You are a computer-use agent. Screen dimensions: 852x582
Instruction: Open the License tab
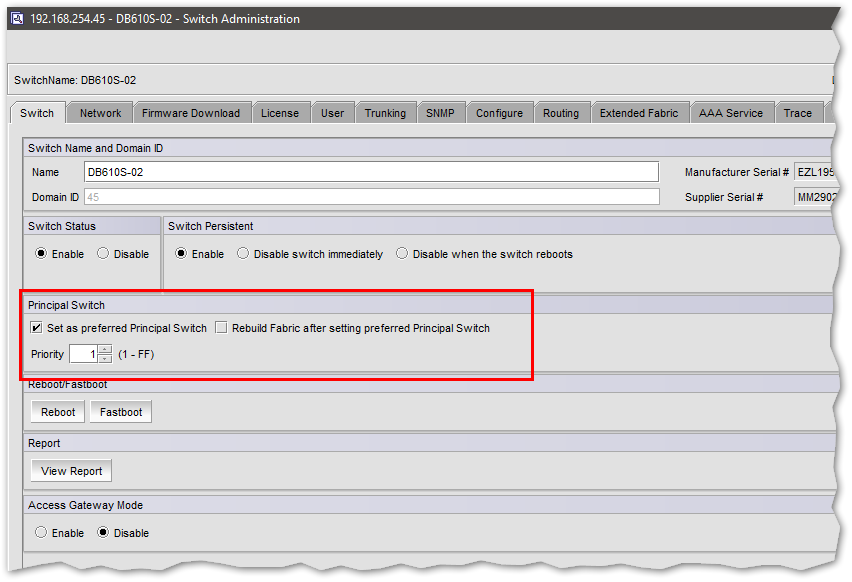click(x=280, y=113)
